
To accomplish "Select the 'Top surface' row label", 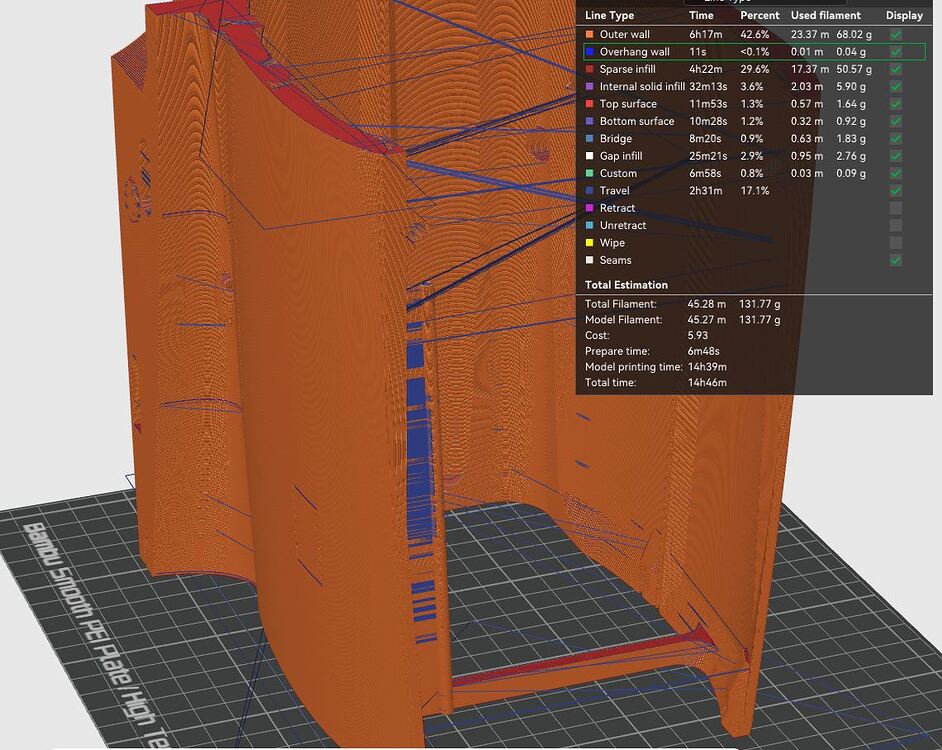I will (x=628, y=105).
